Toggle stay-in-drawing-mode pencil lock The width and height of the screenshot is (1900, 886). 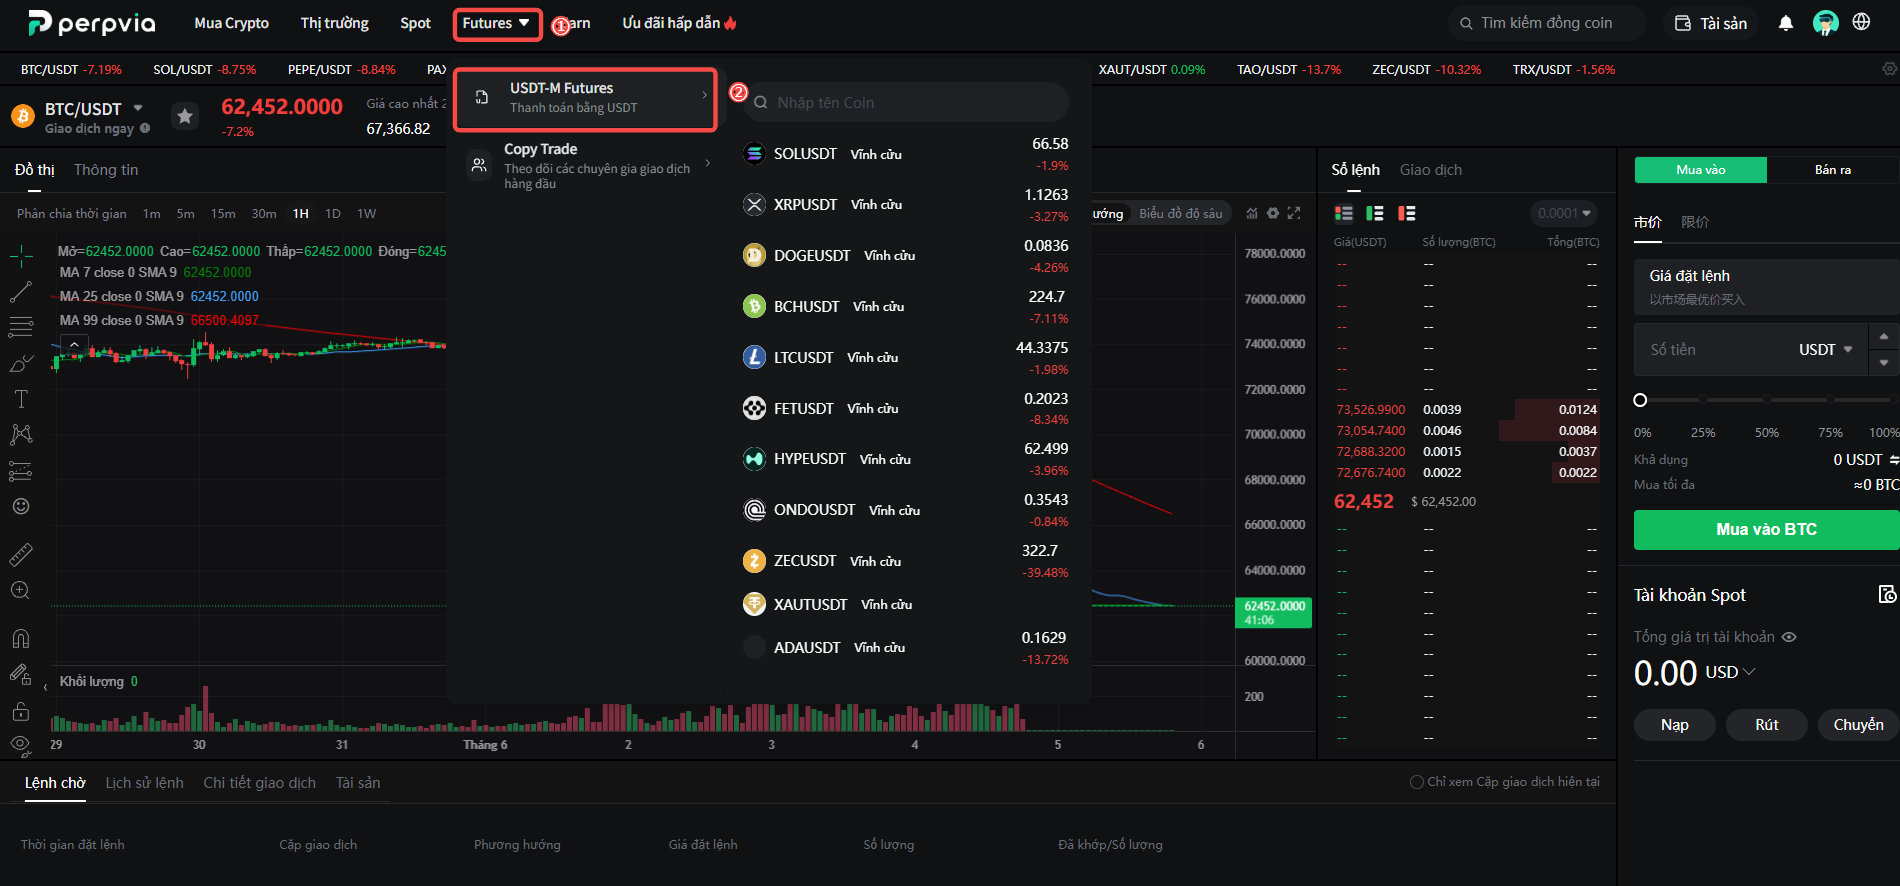[x=21, y=674]
